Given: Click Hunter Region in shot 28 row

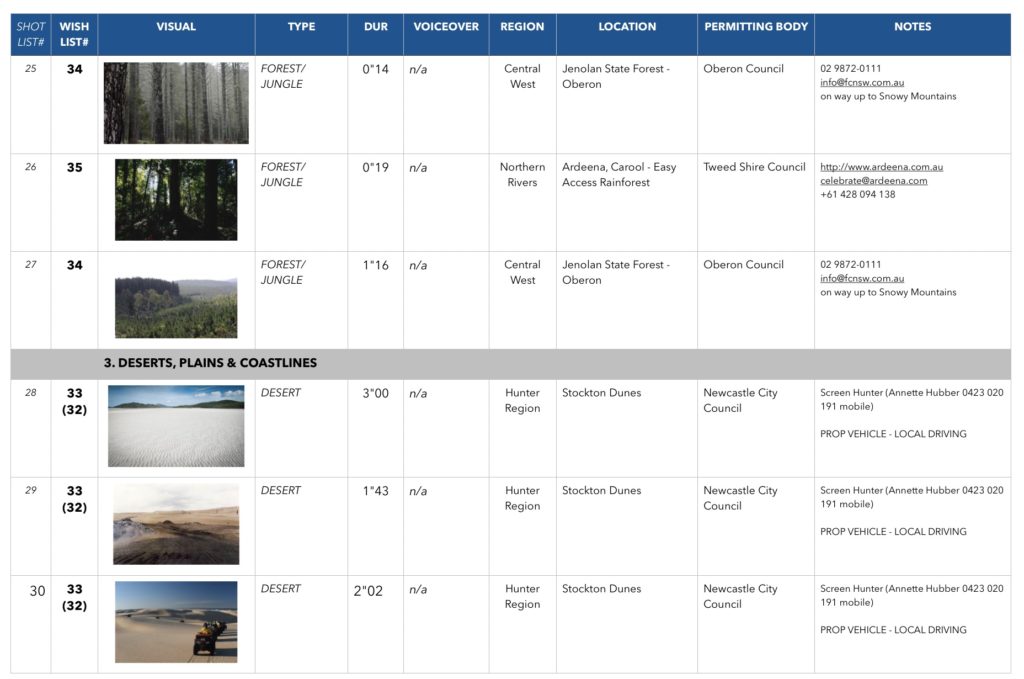Looking at the screenshot, I should pyautogui.click(x=522, y=400).
